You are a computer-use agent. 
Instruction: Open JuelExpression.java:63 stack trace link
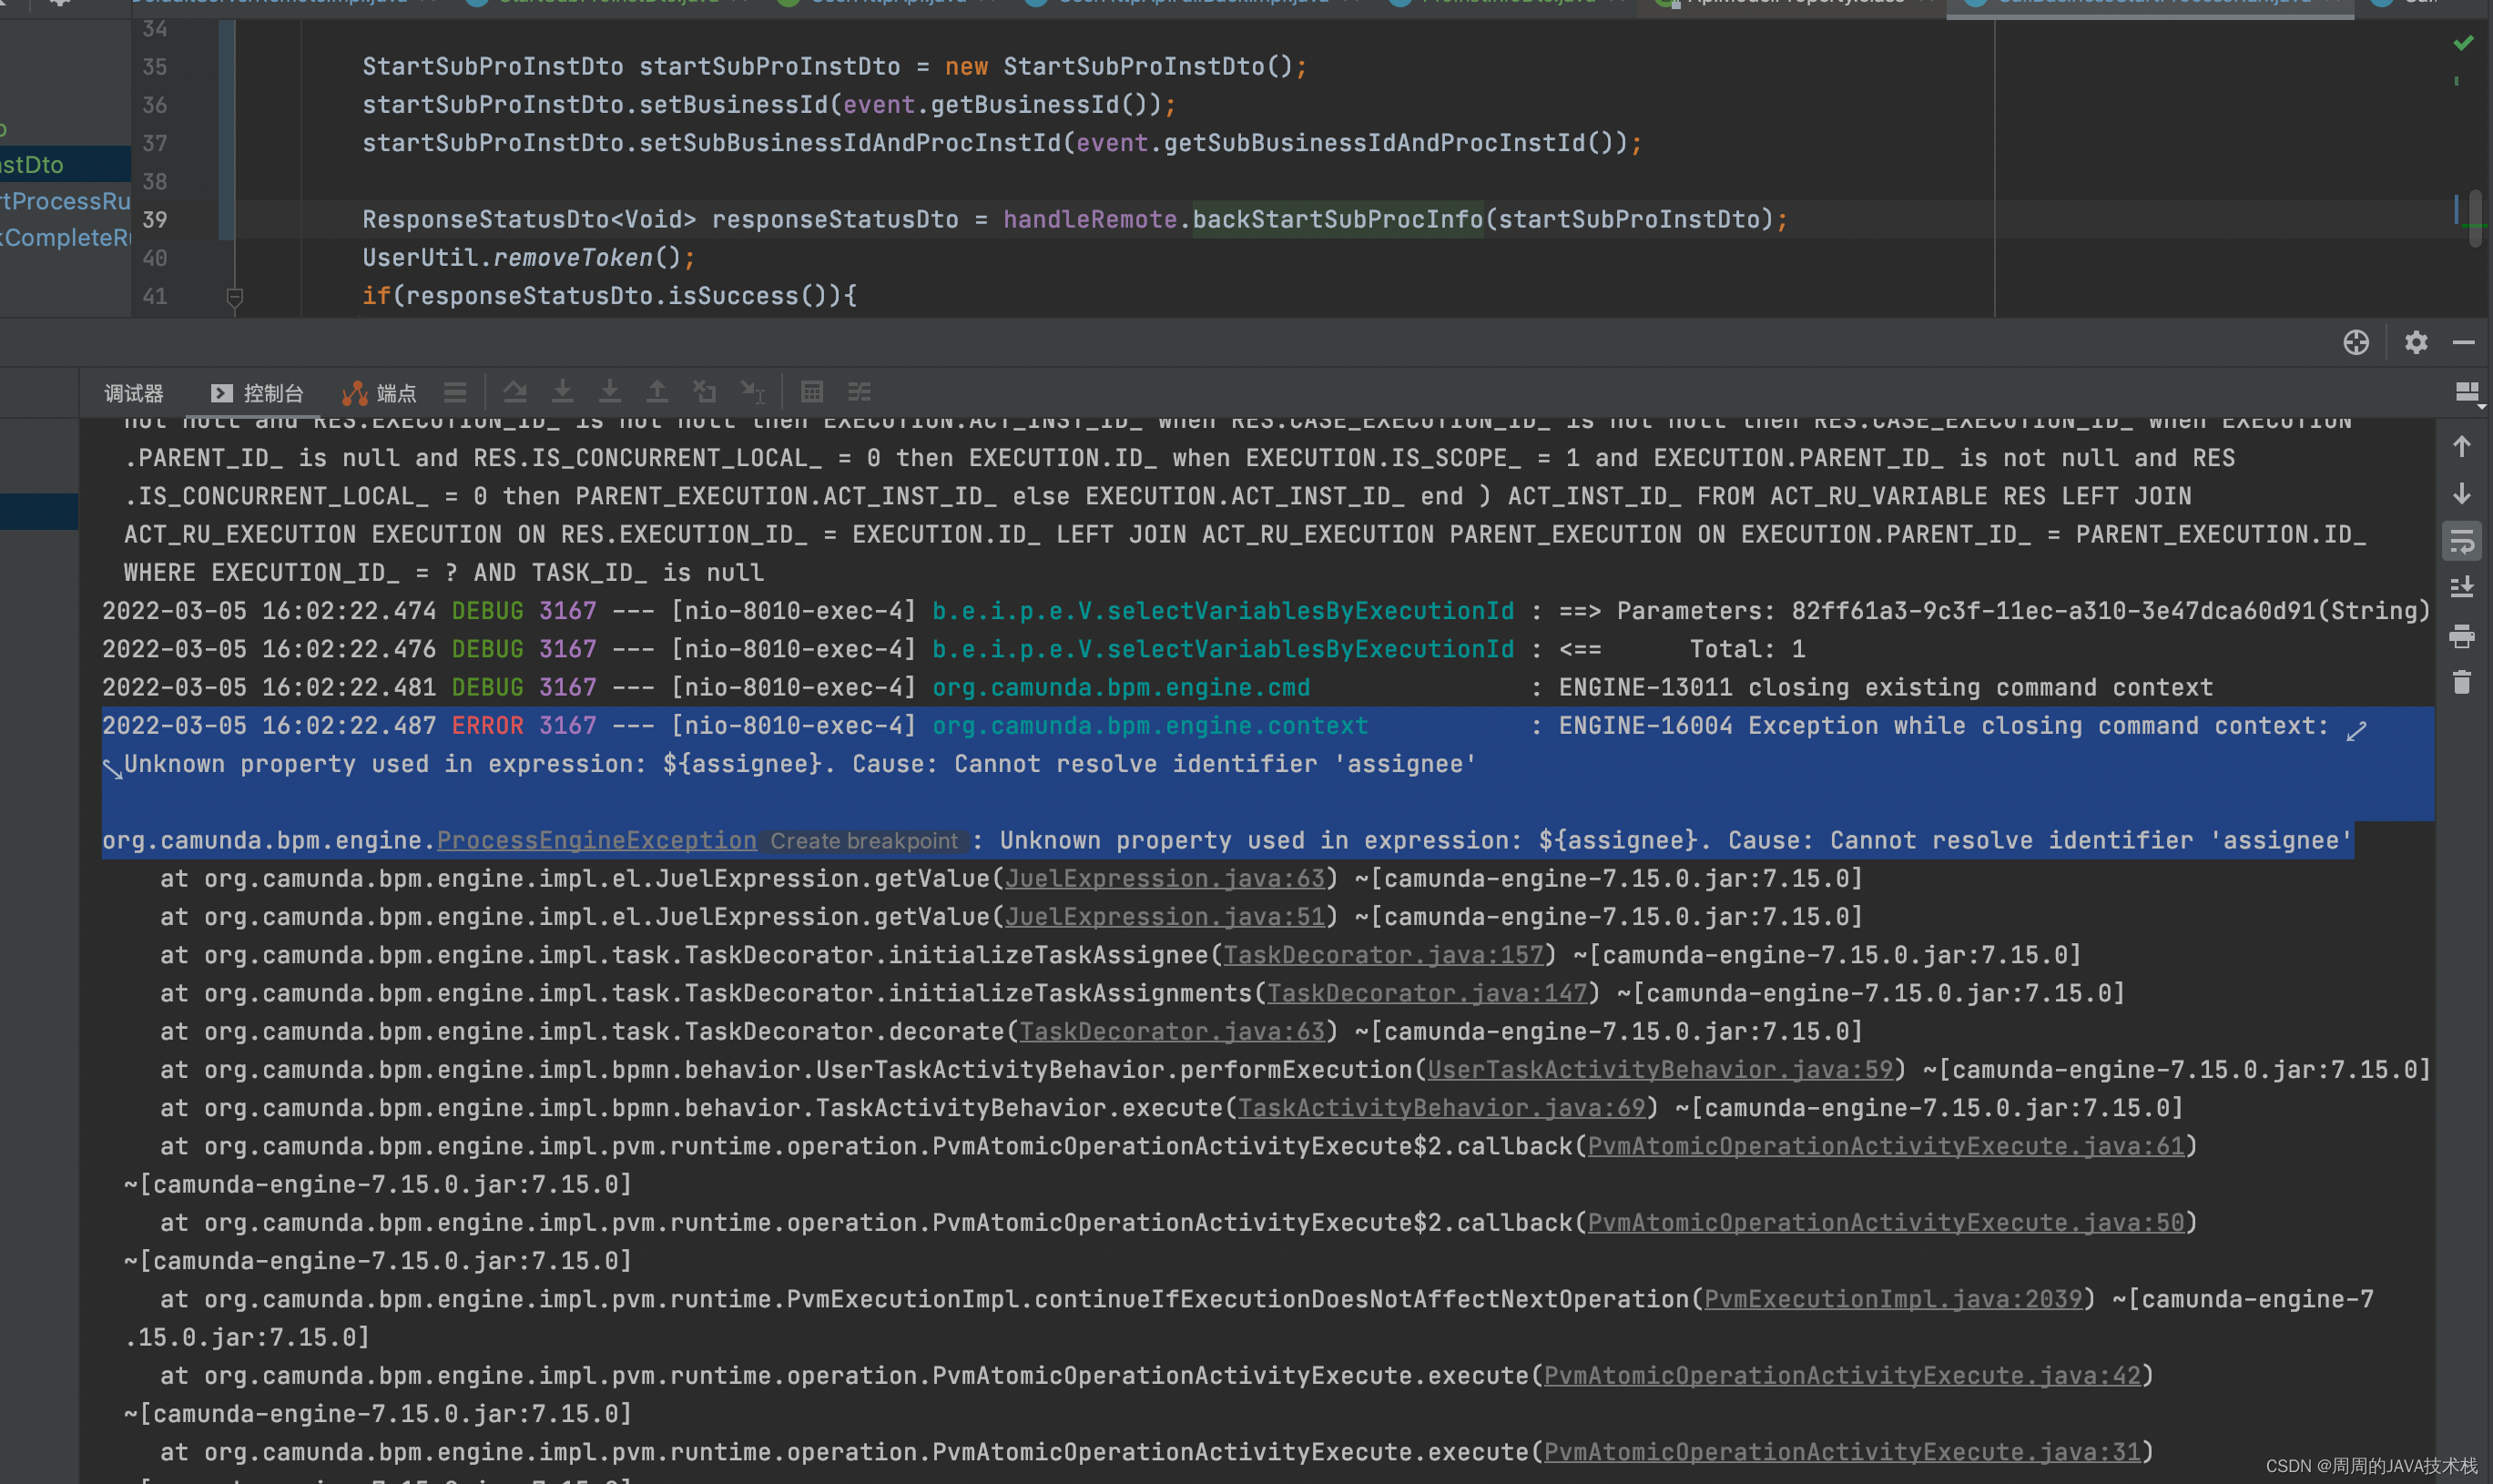point(1164,879)
